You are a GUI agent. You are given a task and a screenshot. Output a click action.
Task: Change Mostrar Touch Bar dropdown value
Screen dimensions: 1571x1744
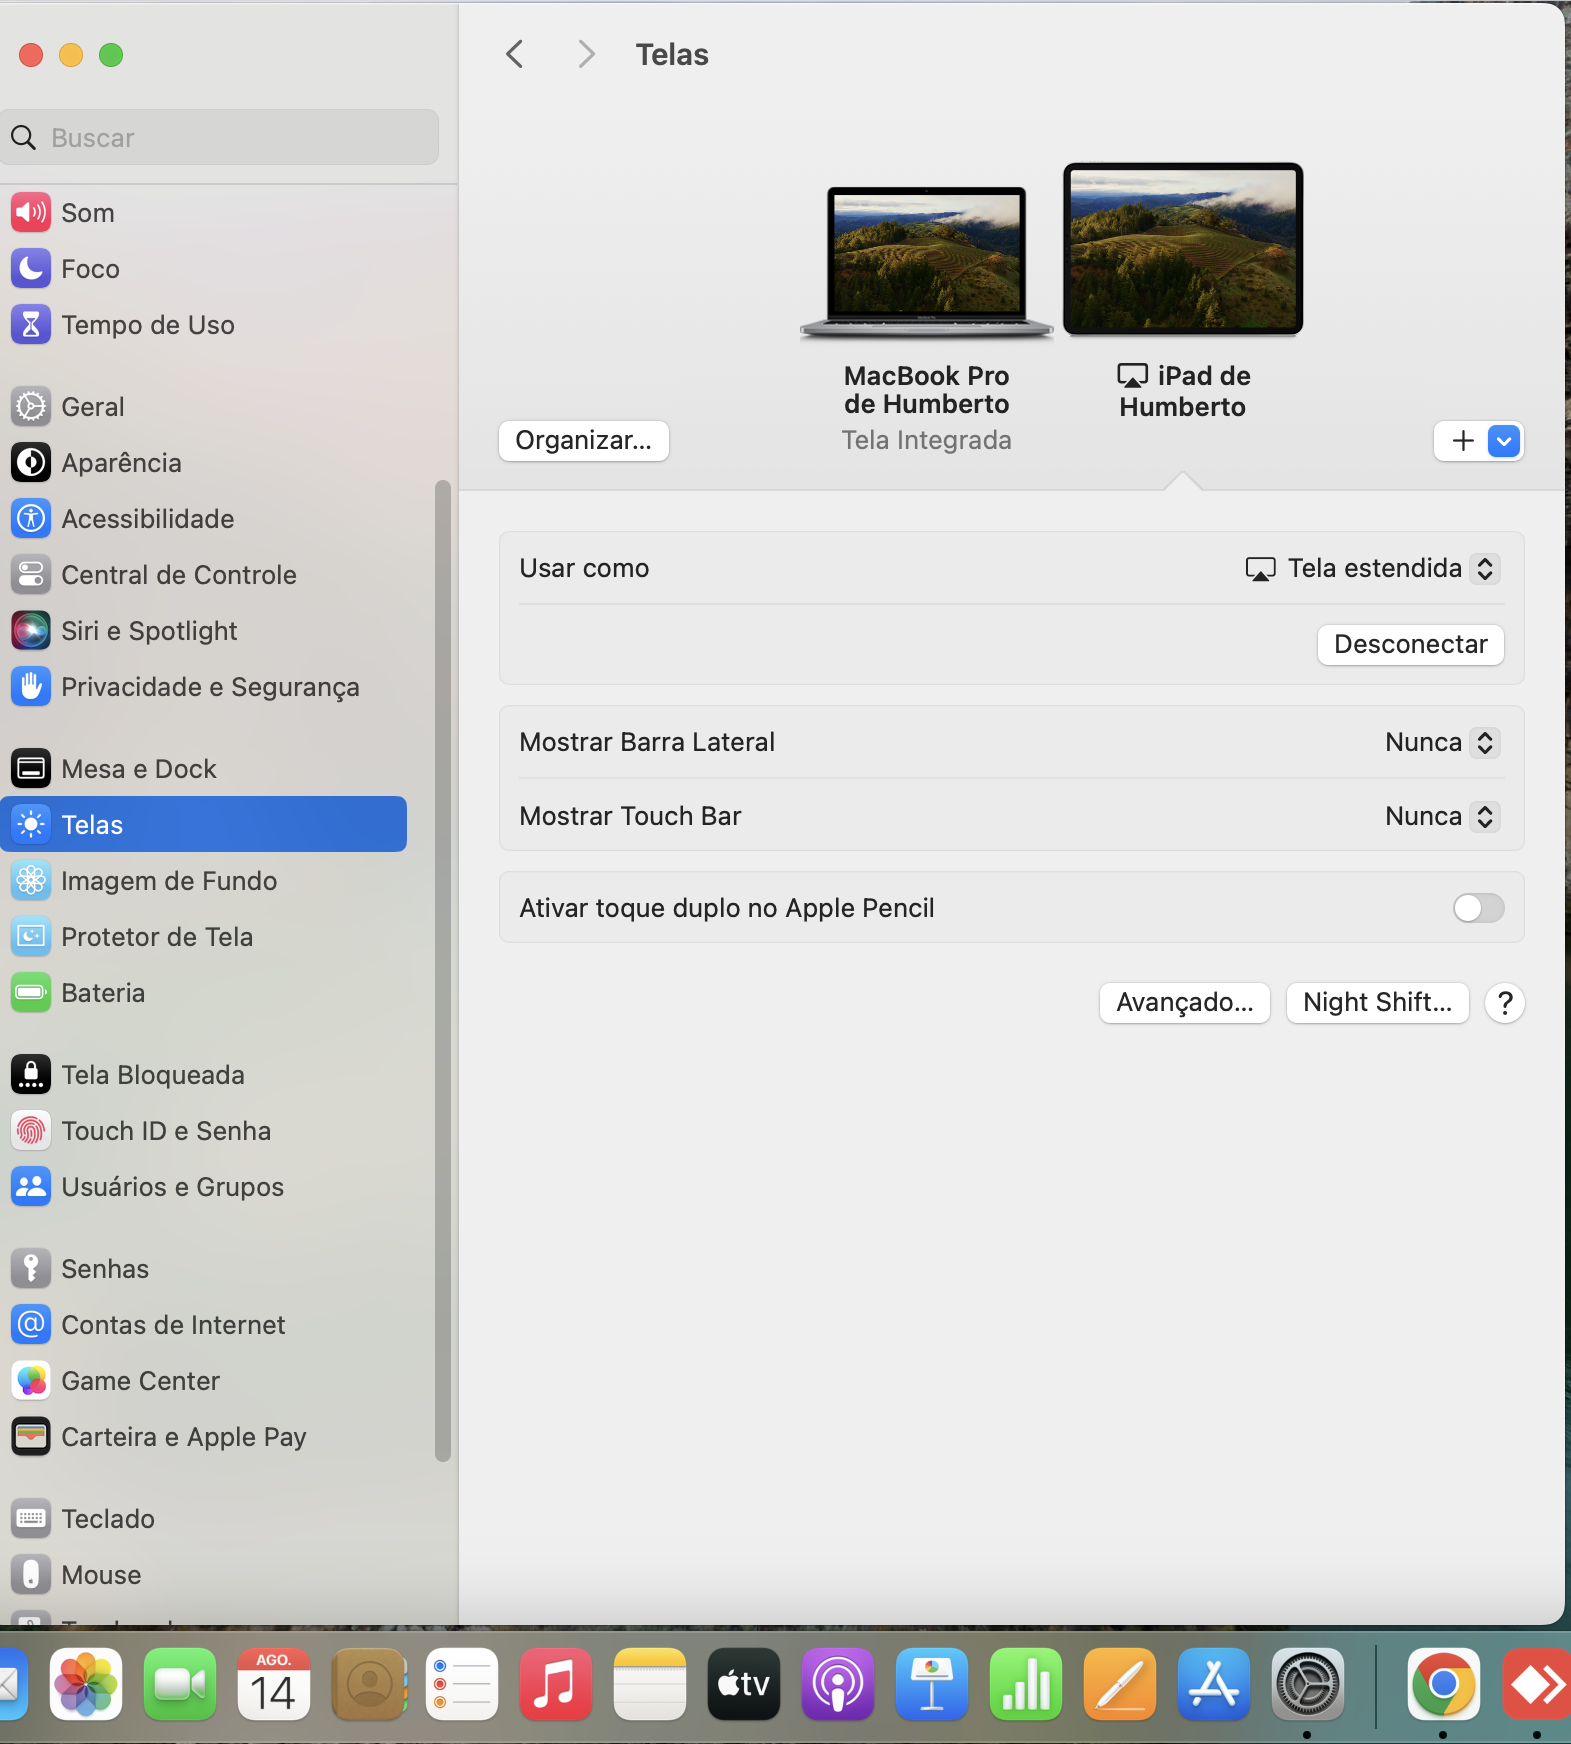(x=1441, y=817)
